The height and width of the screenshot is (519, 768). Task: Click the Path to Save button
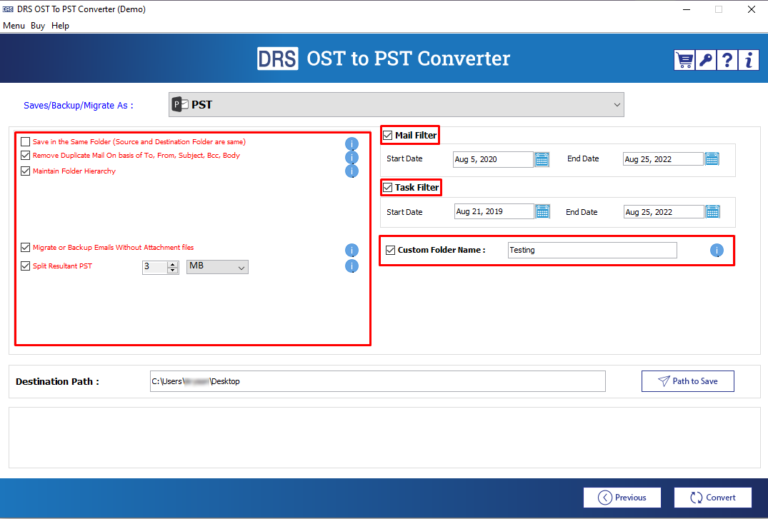[687, 381]
